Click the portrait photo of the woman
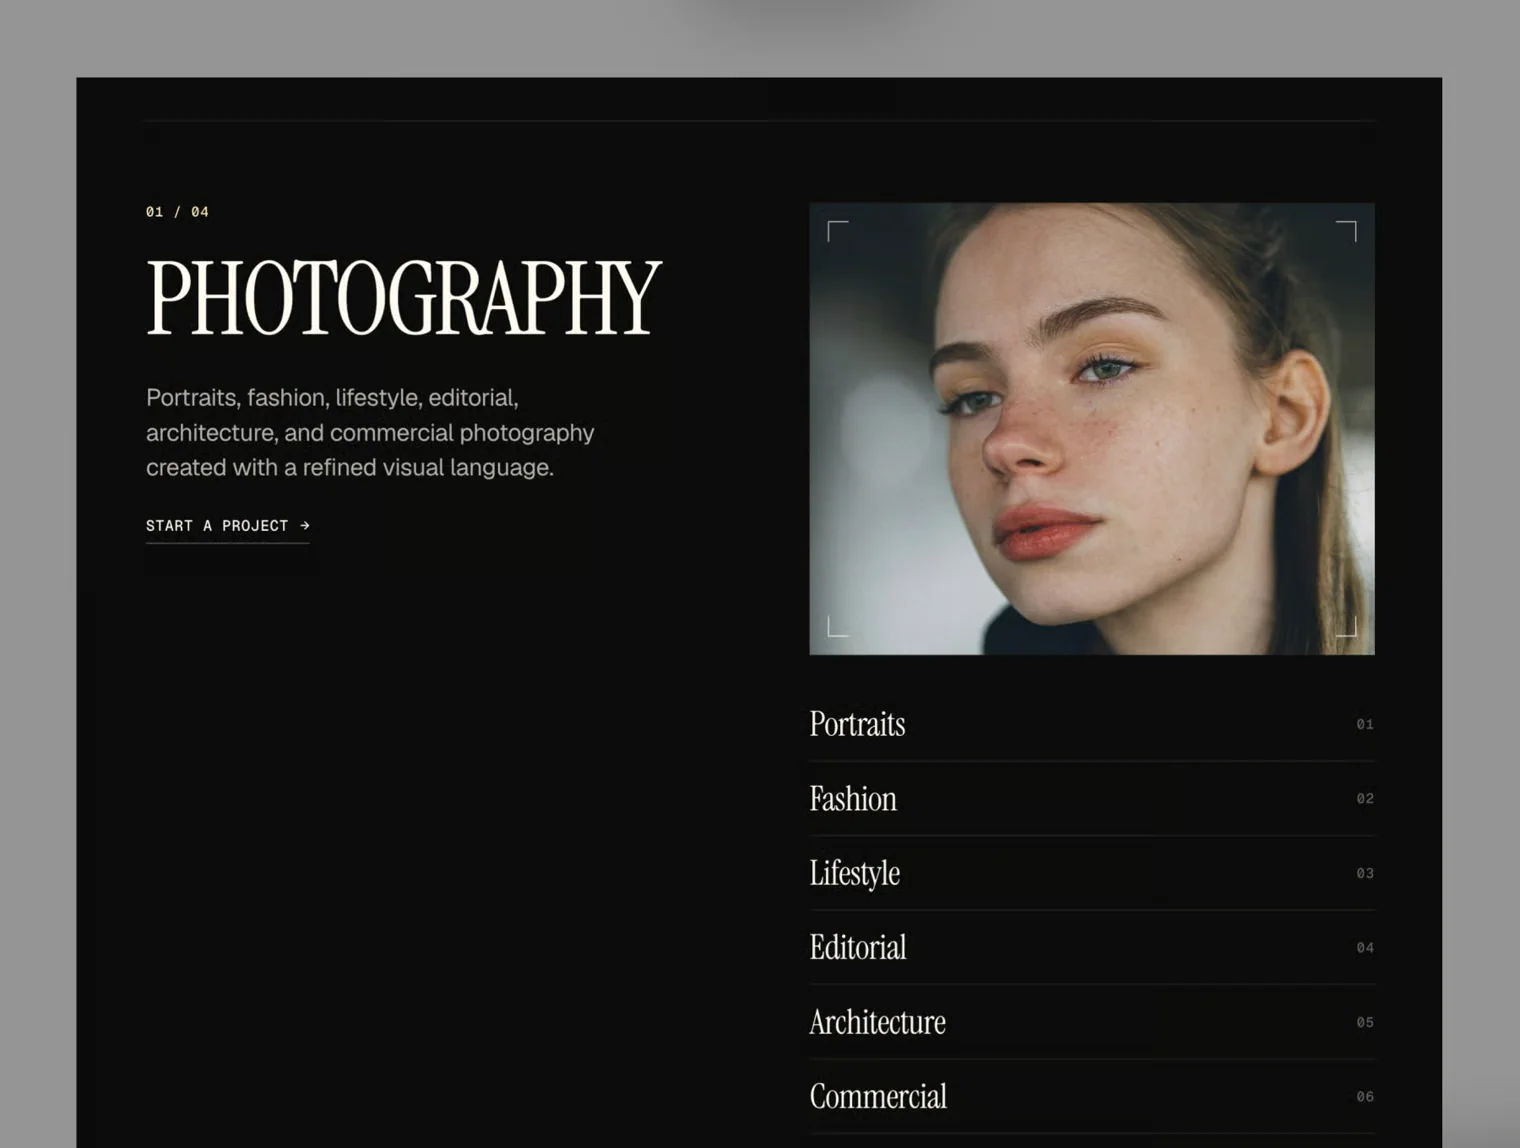 click(1092, 429)
